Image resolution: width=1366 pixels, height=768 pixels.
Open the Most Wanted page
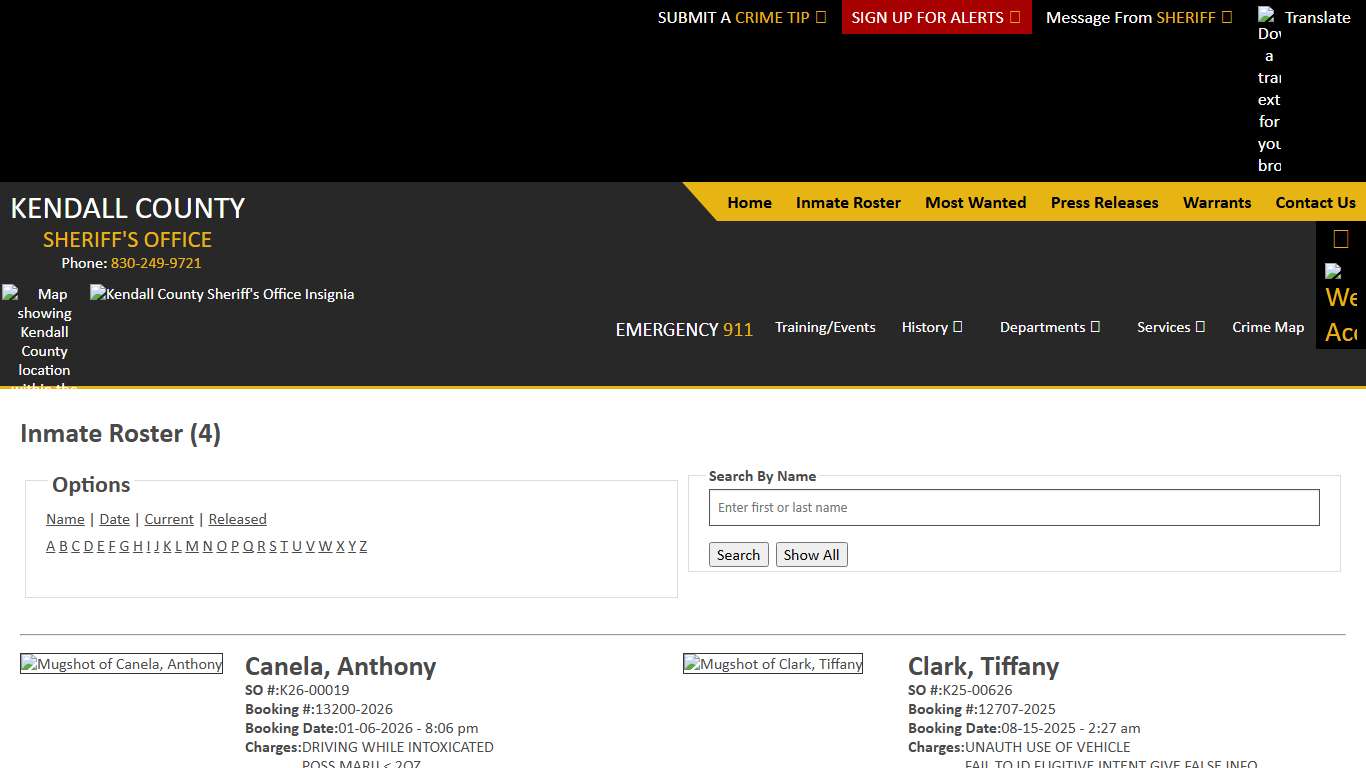pos(975,202)
